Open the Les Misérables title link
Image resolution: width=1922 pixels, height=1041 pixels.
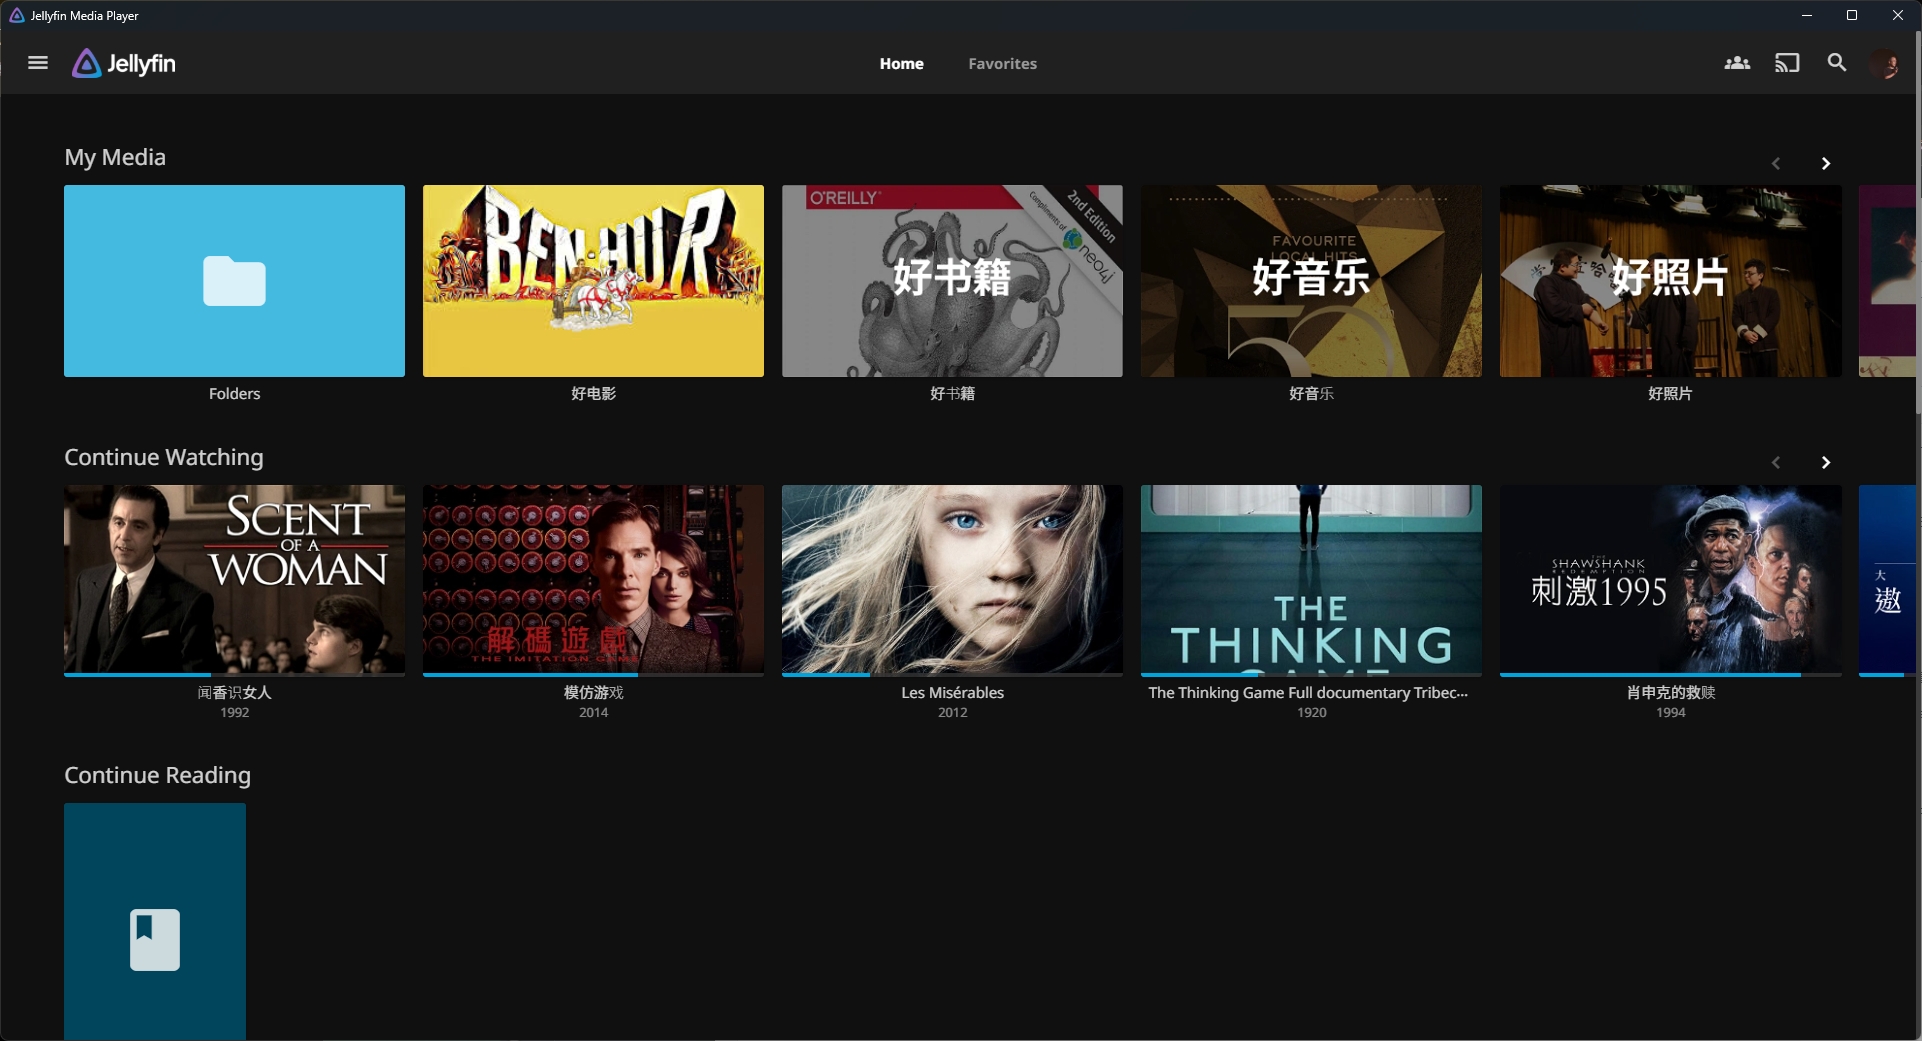(x=952, y=692)
